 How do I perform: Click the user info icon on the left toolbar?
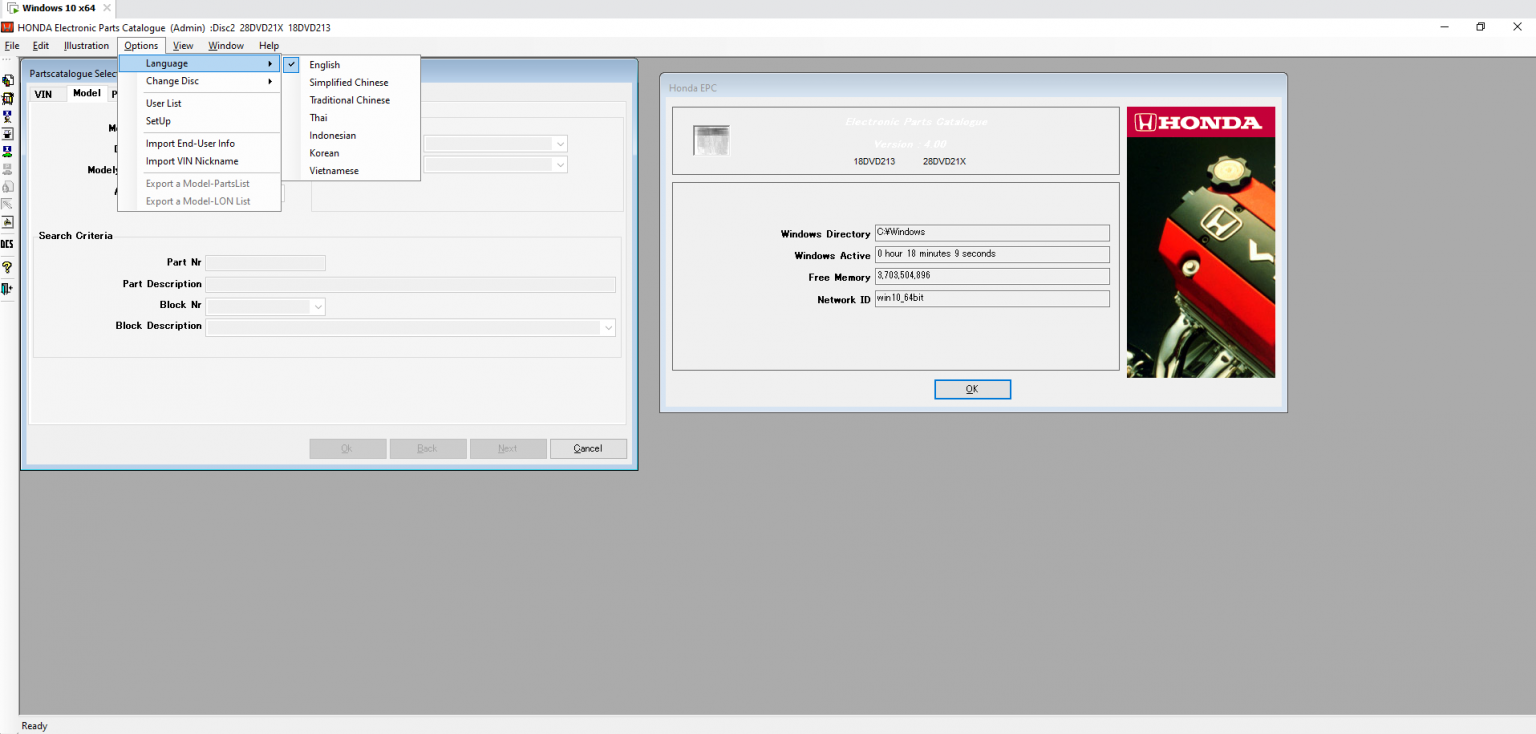point(8,115)
